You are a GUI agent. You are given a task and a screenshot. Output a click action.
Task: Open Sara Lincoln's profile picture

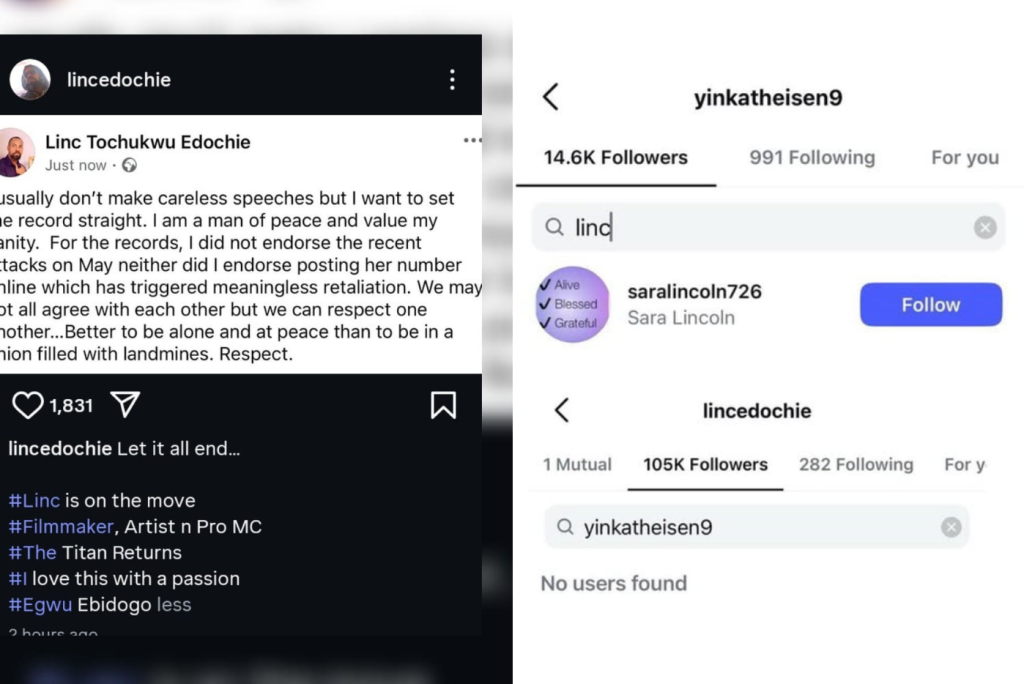pyautogui.click(x=573, y=305)
